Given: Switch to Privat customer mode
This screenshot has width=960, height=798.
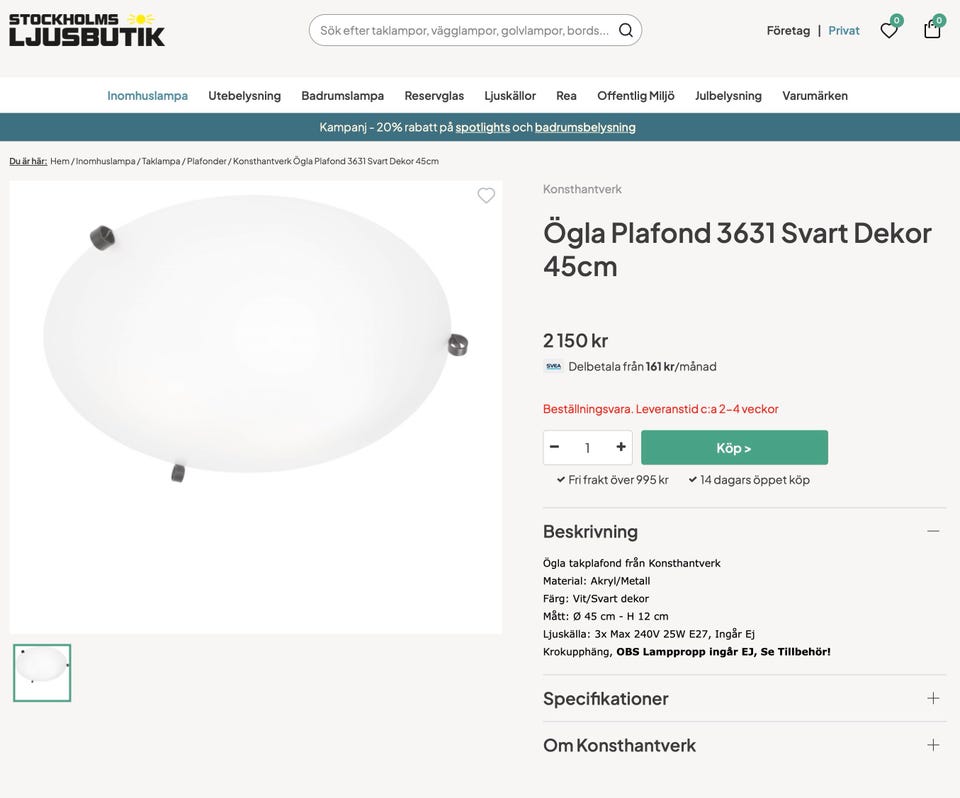Looking at the screenshot, I should [x=844, y=30].
